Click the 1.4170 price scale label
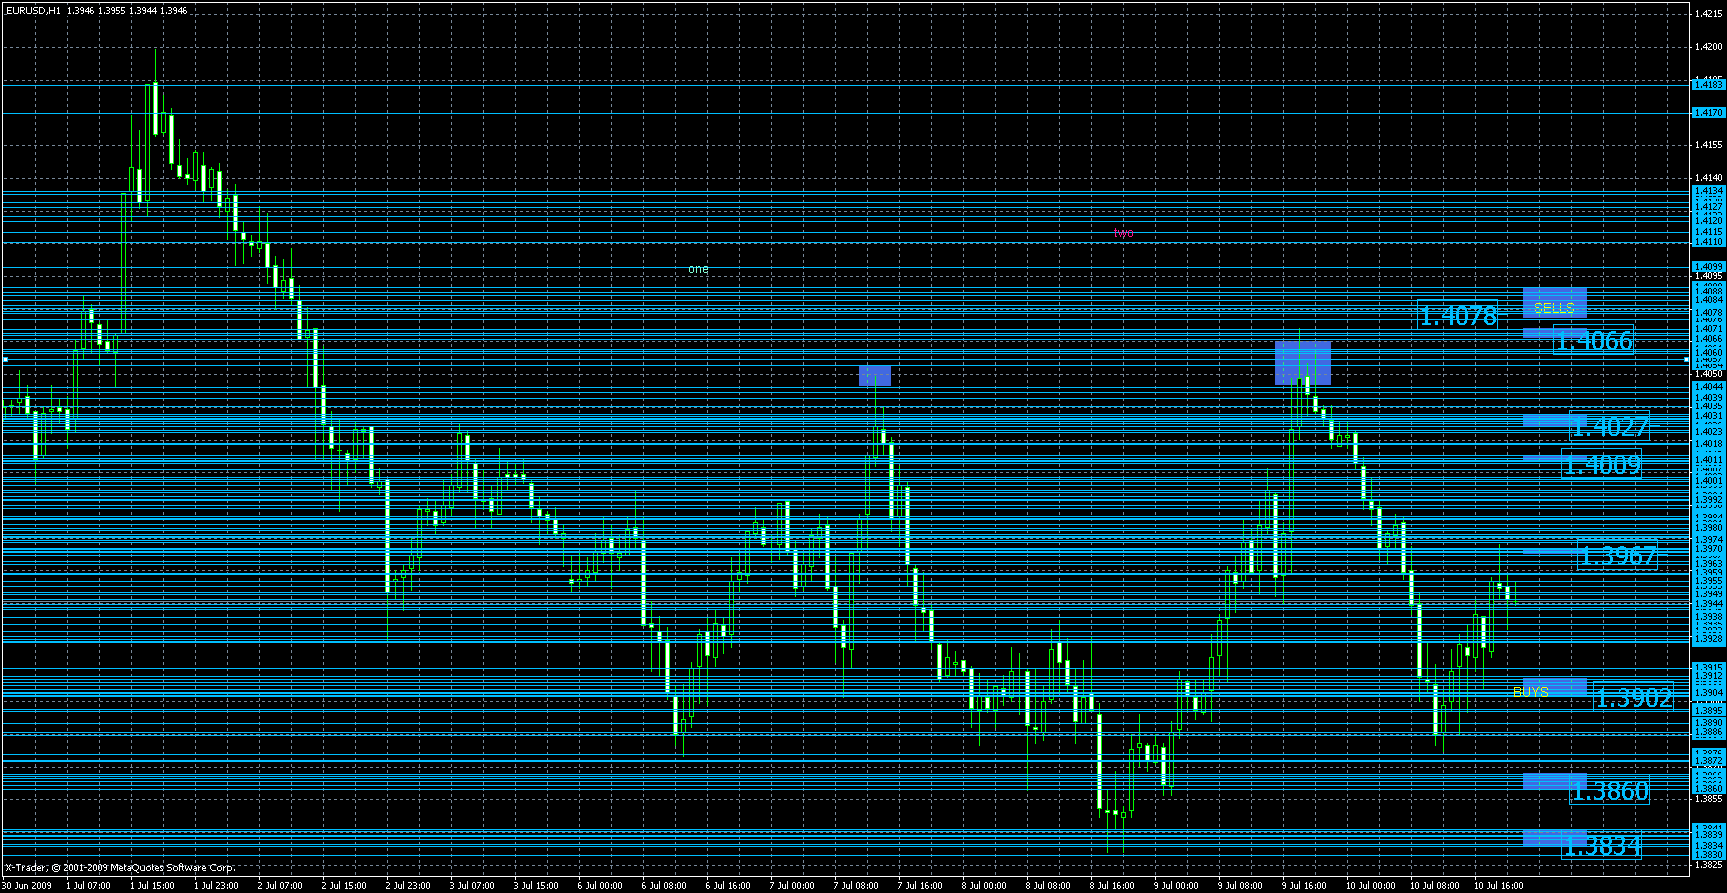Image resolution: width=1727 pixels, height=893 pixels. coord(1708,113)
